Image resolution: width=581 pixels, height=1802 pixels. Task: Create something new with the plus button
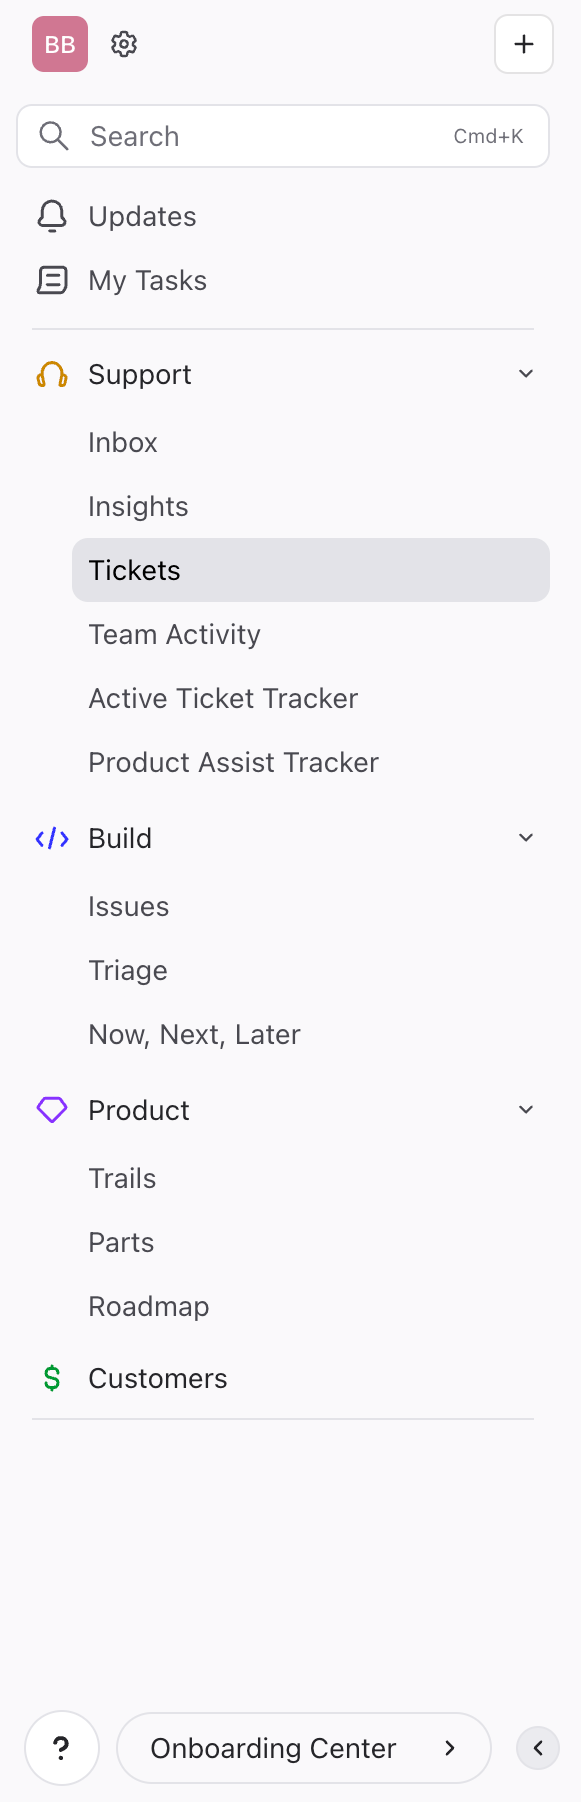pos(523,44)
